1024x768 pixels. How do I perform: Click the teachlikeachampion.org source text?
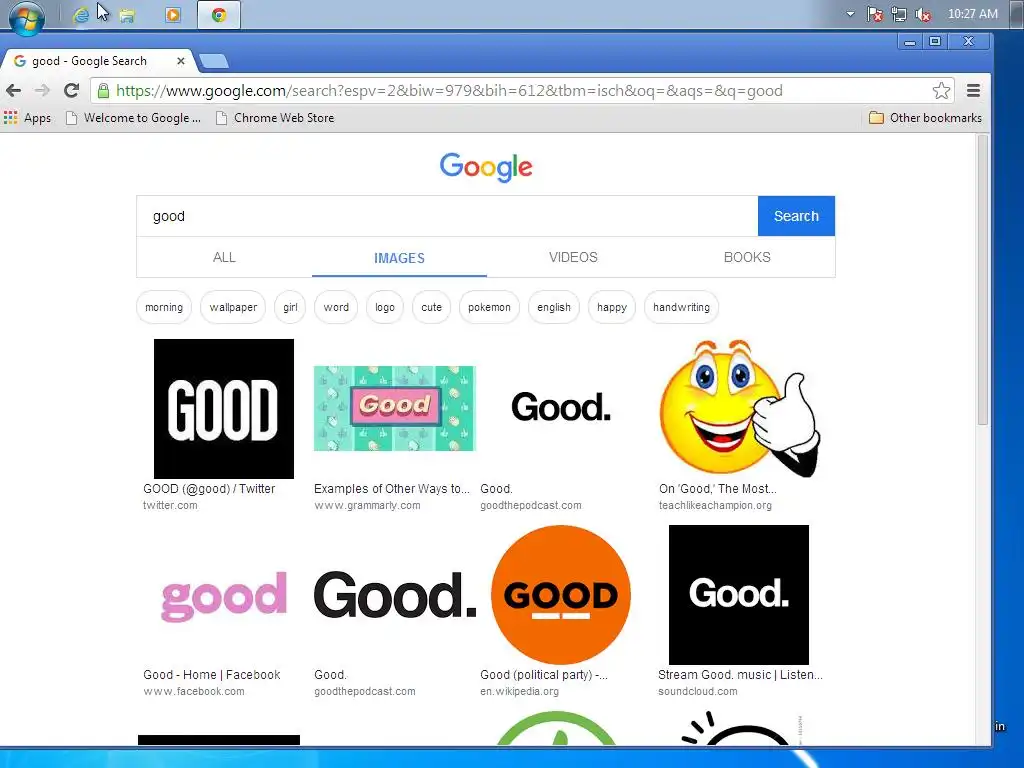[x=715, y=505]
